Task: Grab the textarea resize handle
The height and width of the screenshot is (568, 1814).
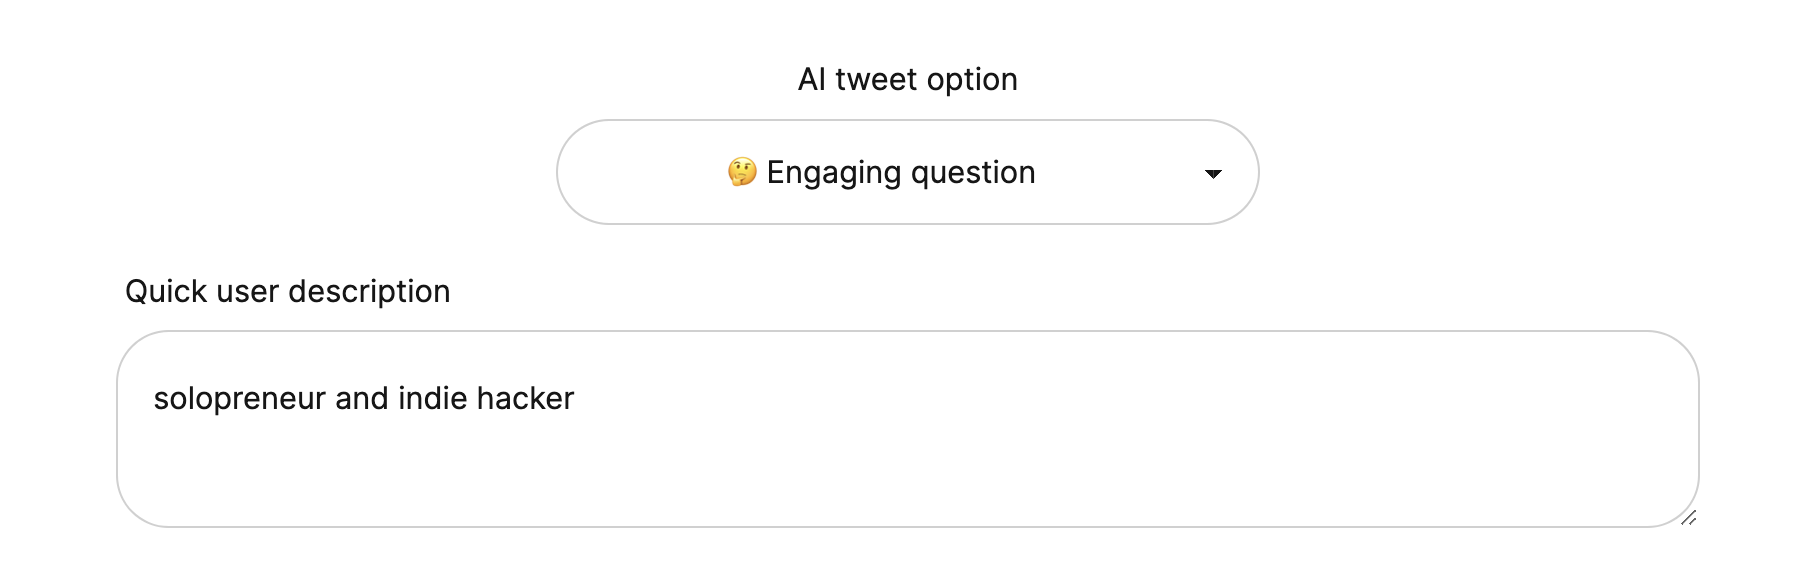Action: 1688,517
